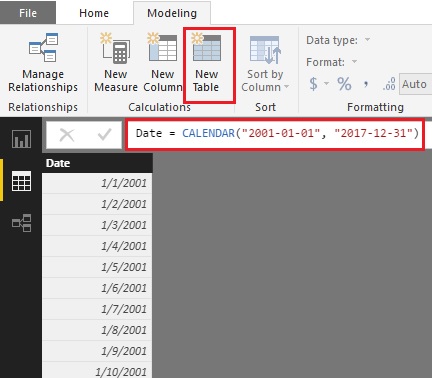Switch to Relationships model view
Image resolution: width=432 pixels, height=378 pixels.
(21, 223)
